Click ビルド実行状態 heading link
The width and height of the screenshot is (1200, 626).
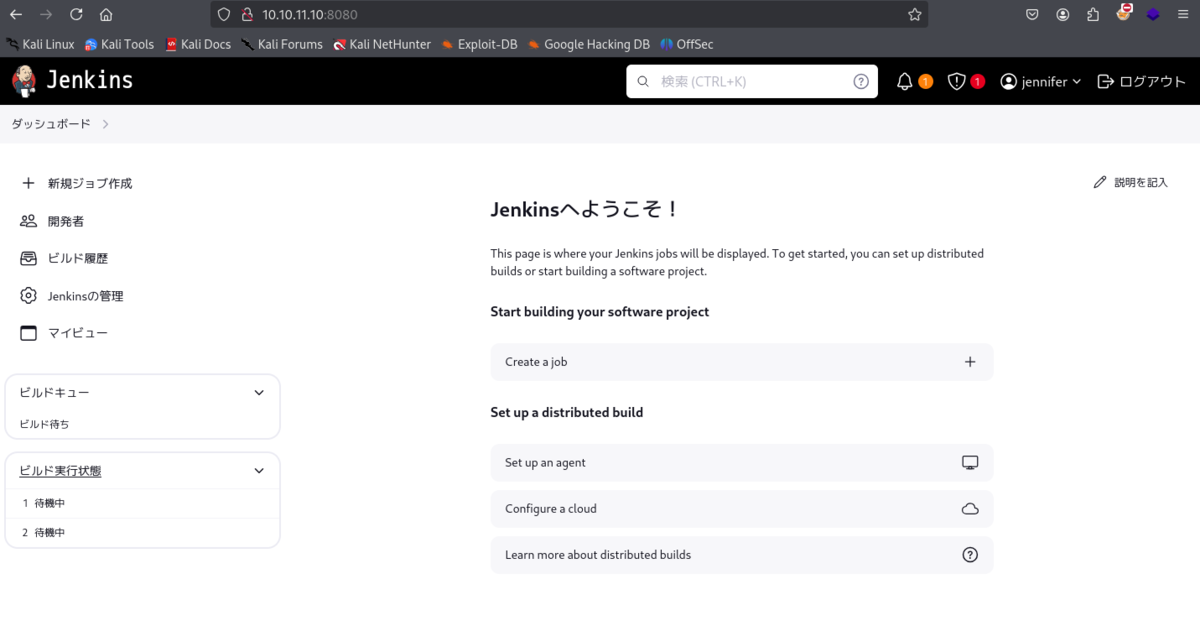pyautogui.click(x=60, y=471)
